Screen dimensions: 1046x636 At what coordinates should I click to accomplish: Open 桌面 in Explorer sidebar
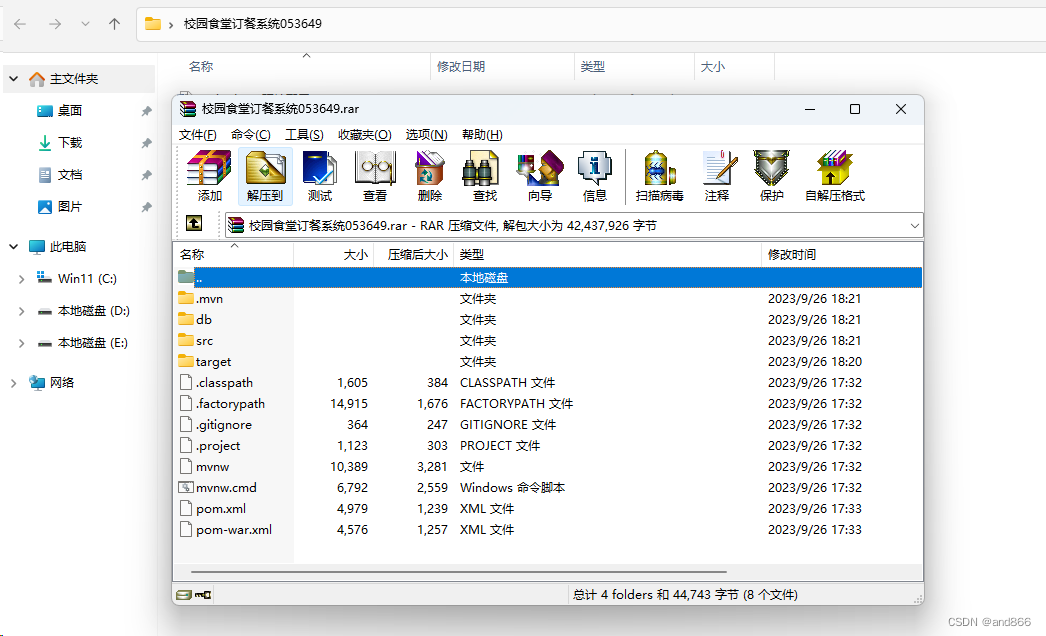pyautogui.click(x=70, y=111)
